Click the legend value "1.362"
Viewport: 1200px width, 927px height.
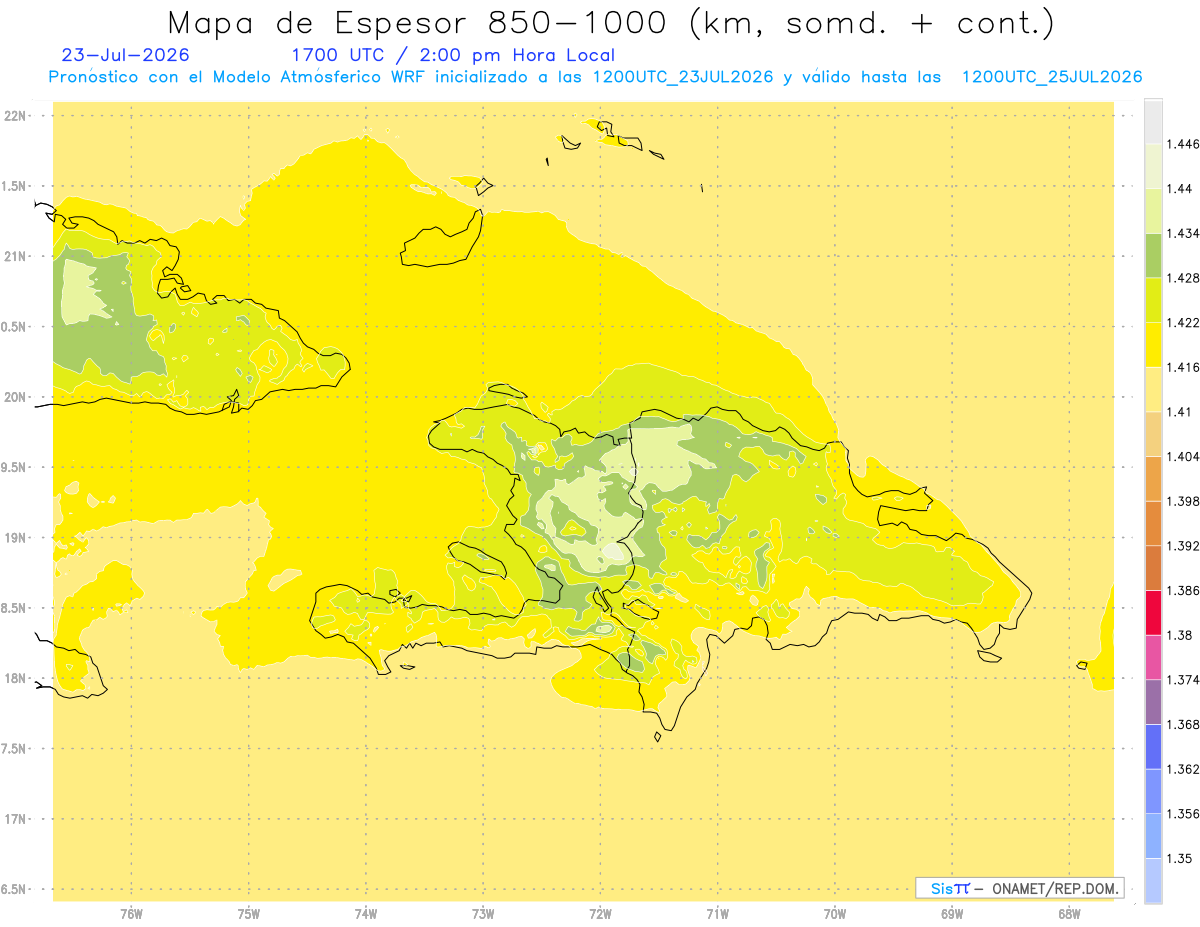tap(1183, 769)
